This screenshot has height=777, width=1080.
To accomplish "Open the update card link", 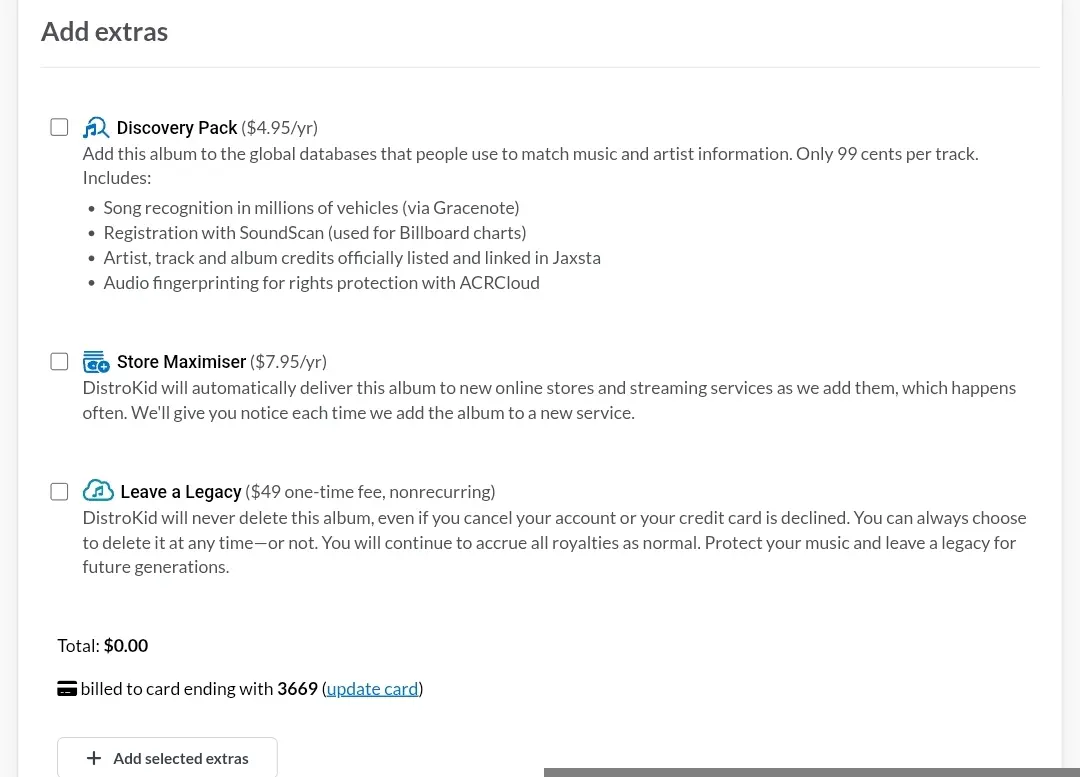I will coord(373,689).
